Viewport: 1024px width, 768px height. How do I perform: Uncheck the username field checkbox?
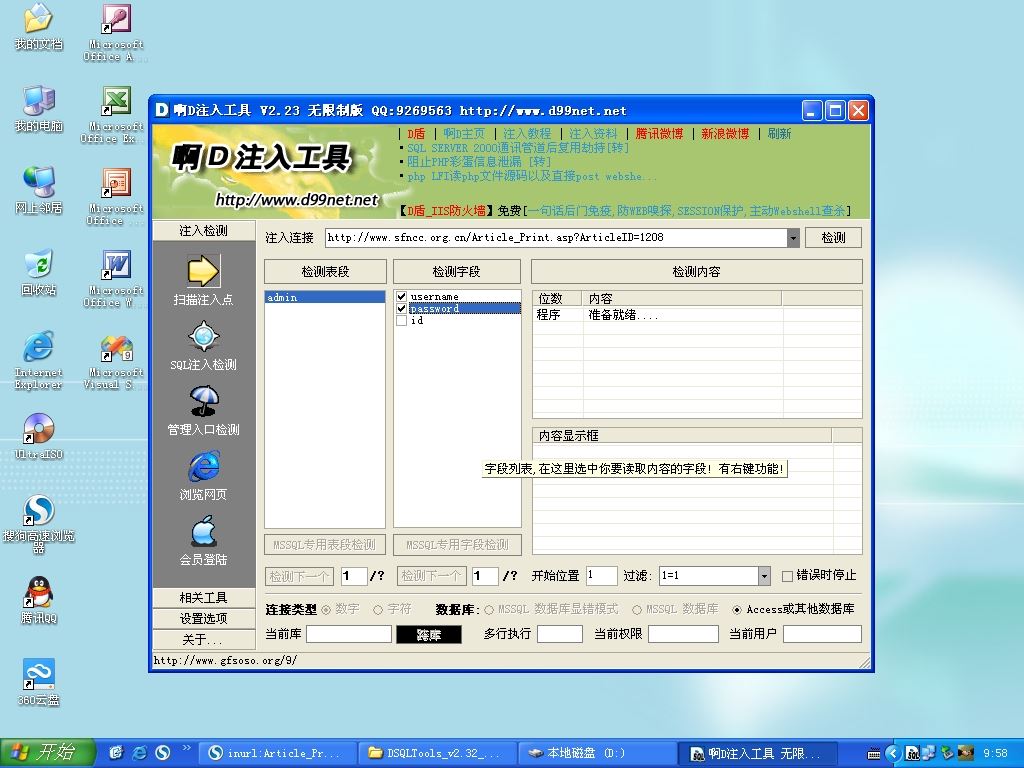(402, 296)
